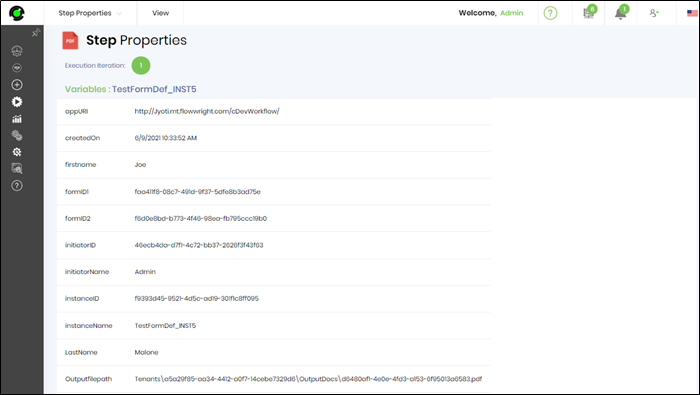Viewport: 700px width, 395px height.
Task: Click the Step Properties page title
Action: point(137,40)
